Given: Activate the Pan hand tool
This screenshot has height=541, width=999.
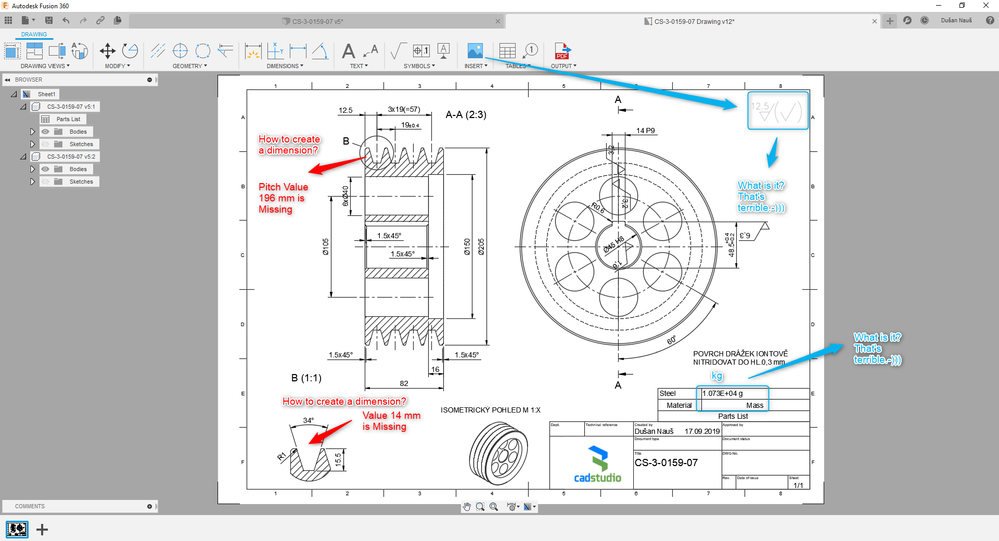Looking at the screenshot, I should click(466, 507).
